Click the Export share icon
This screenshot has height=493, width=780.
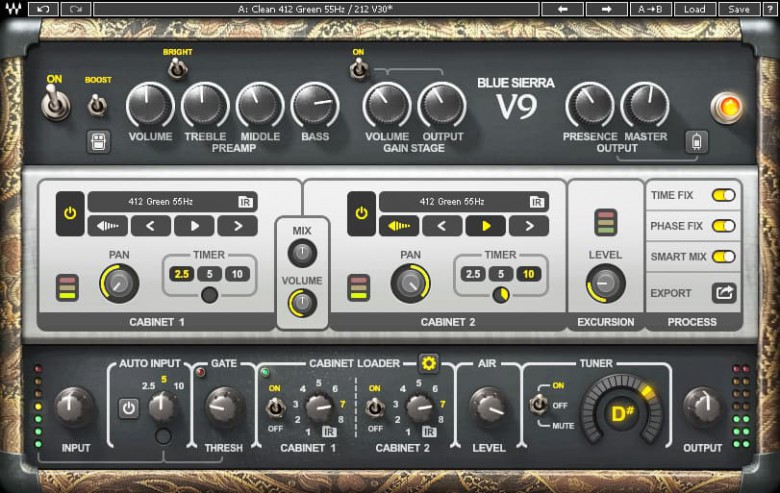coord(724,293)
